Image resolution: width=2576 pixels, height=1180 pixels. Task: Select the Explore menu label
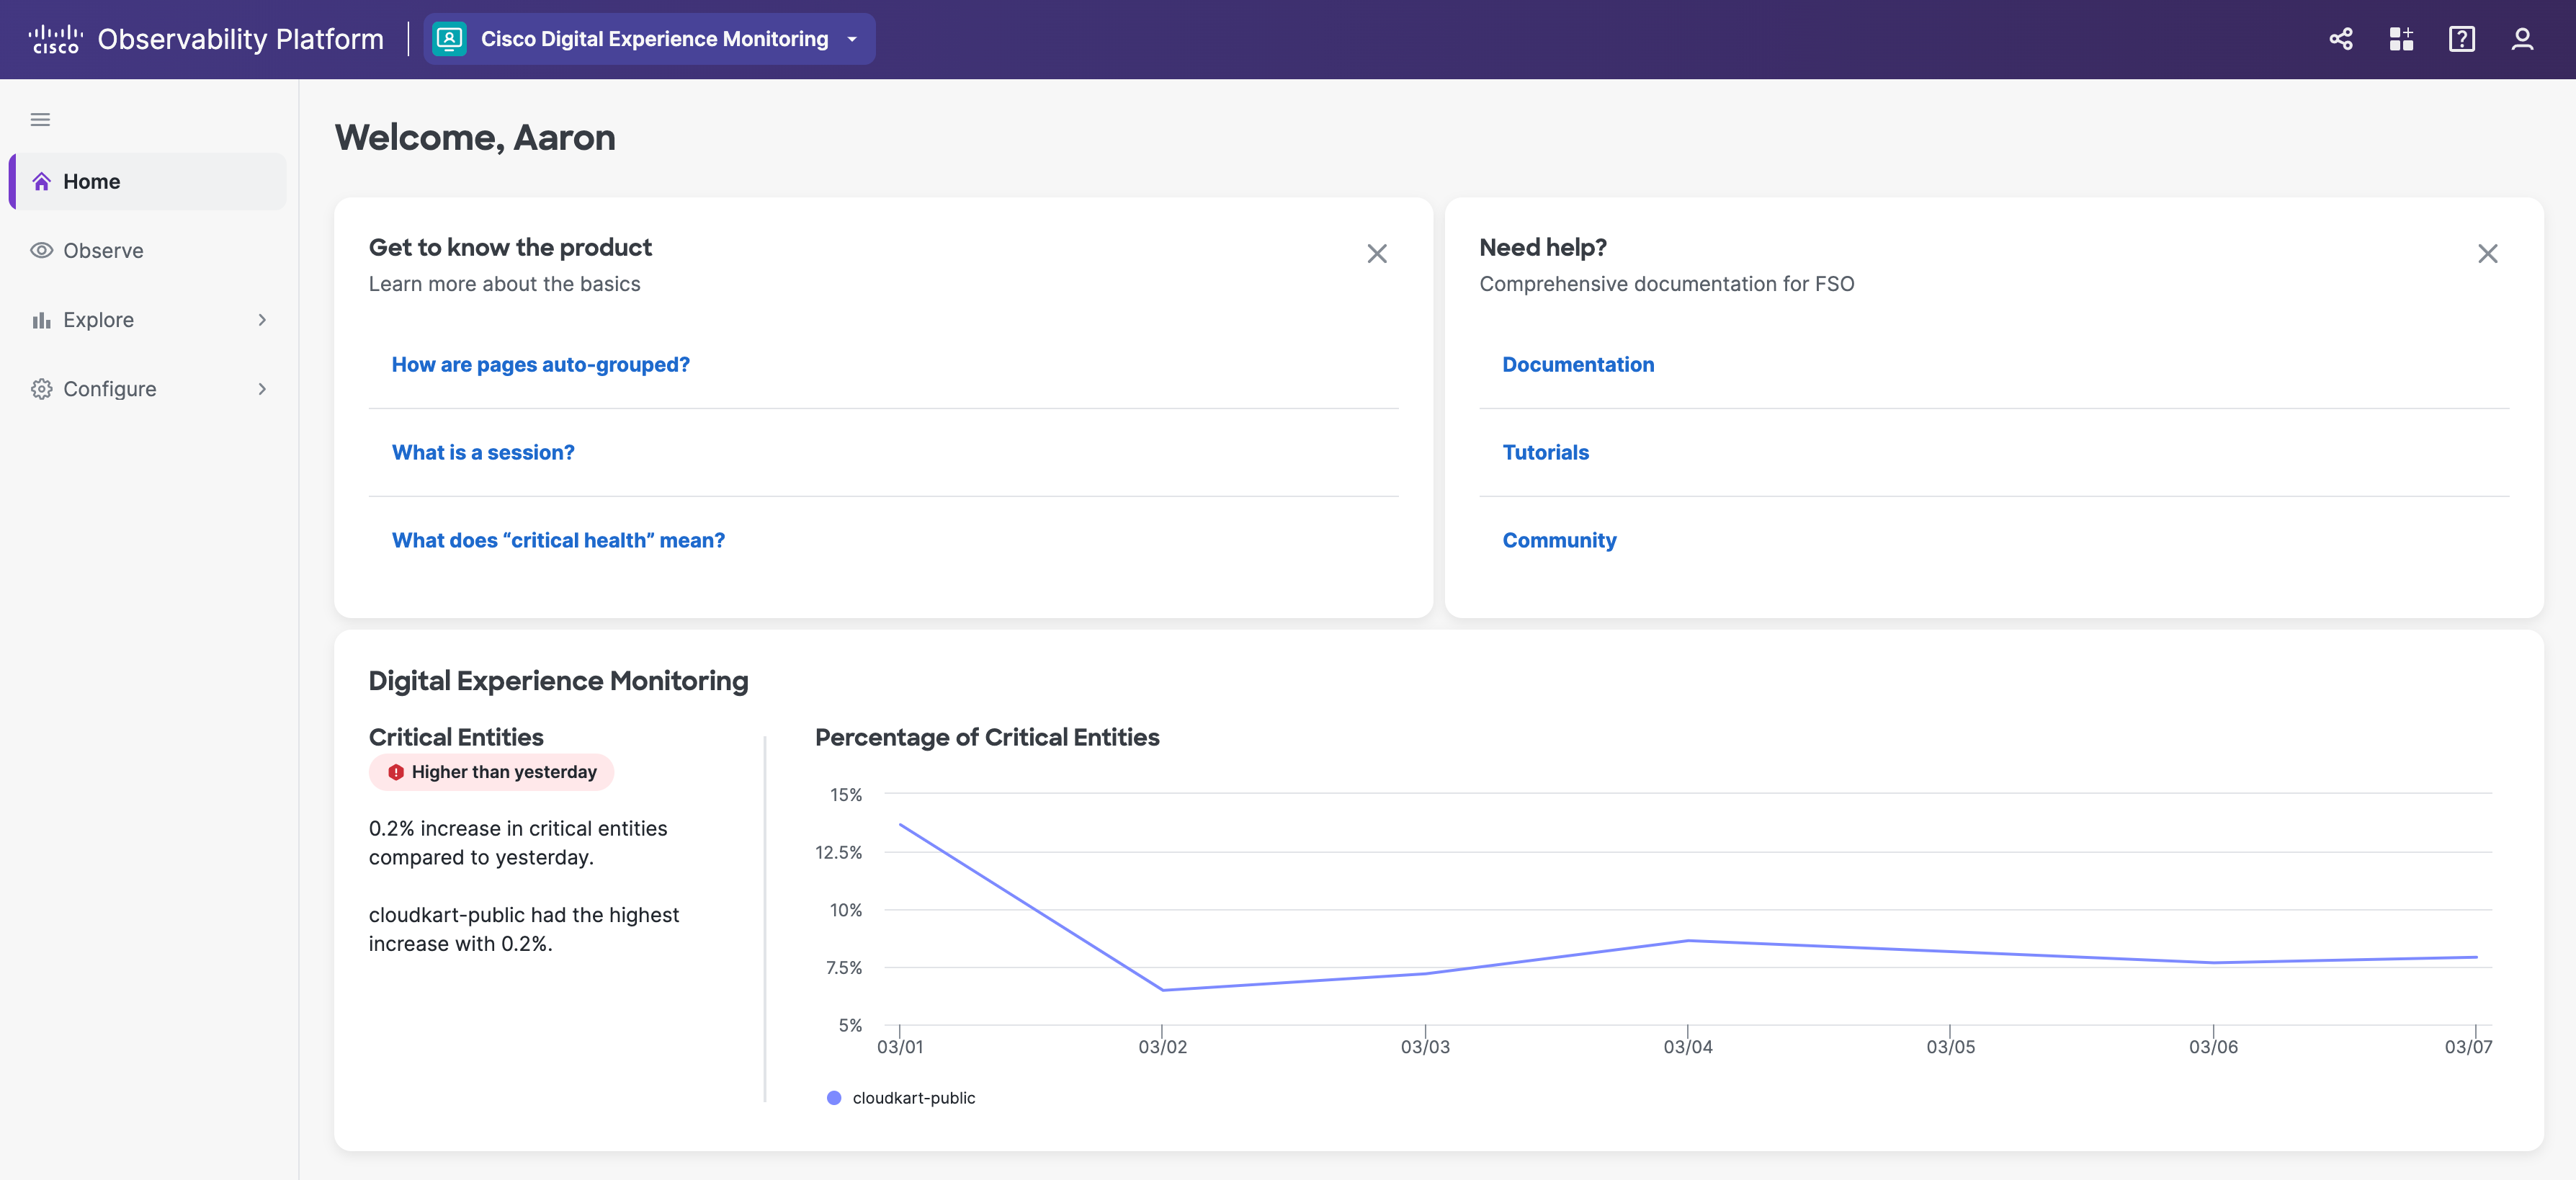click(98, 320)
